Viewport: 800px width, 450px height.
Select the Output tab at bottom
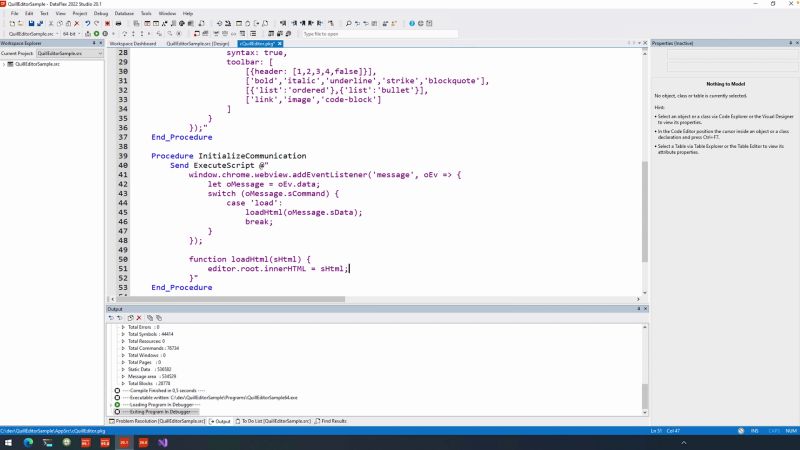(220, 421)
